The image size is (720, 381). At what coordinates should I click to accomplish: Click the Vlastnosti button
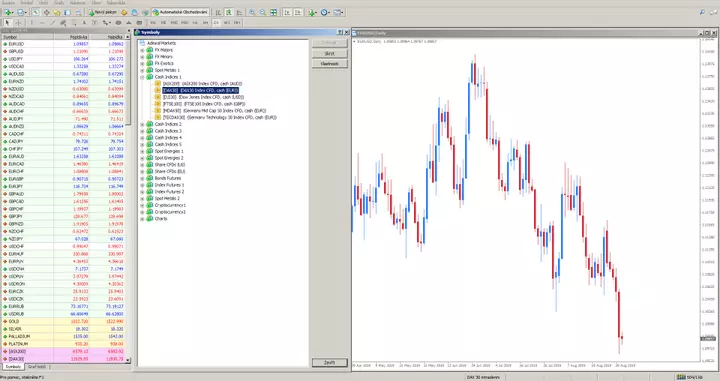coord(330,64)
